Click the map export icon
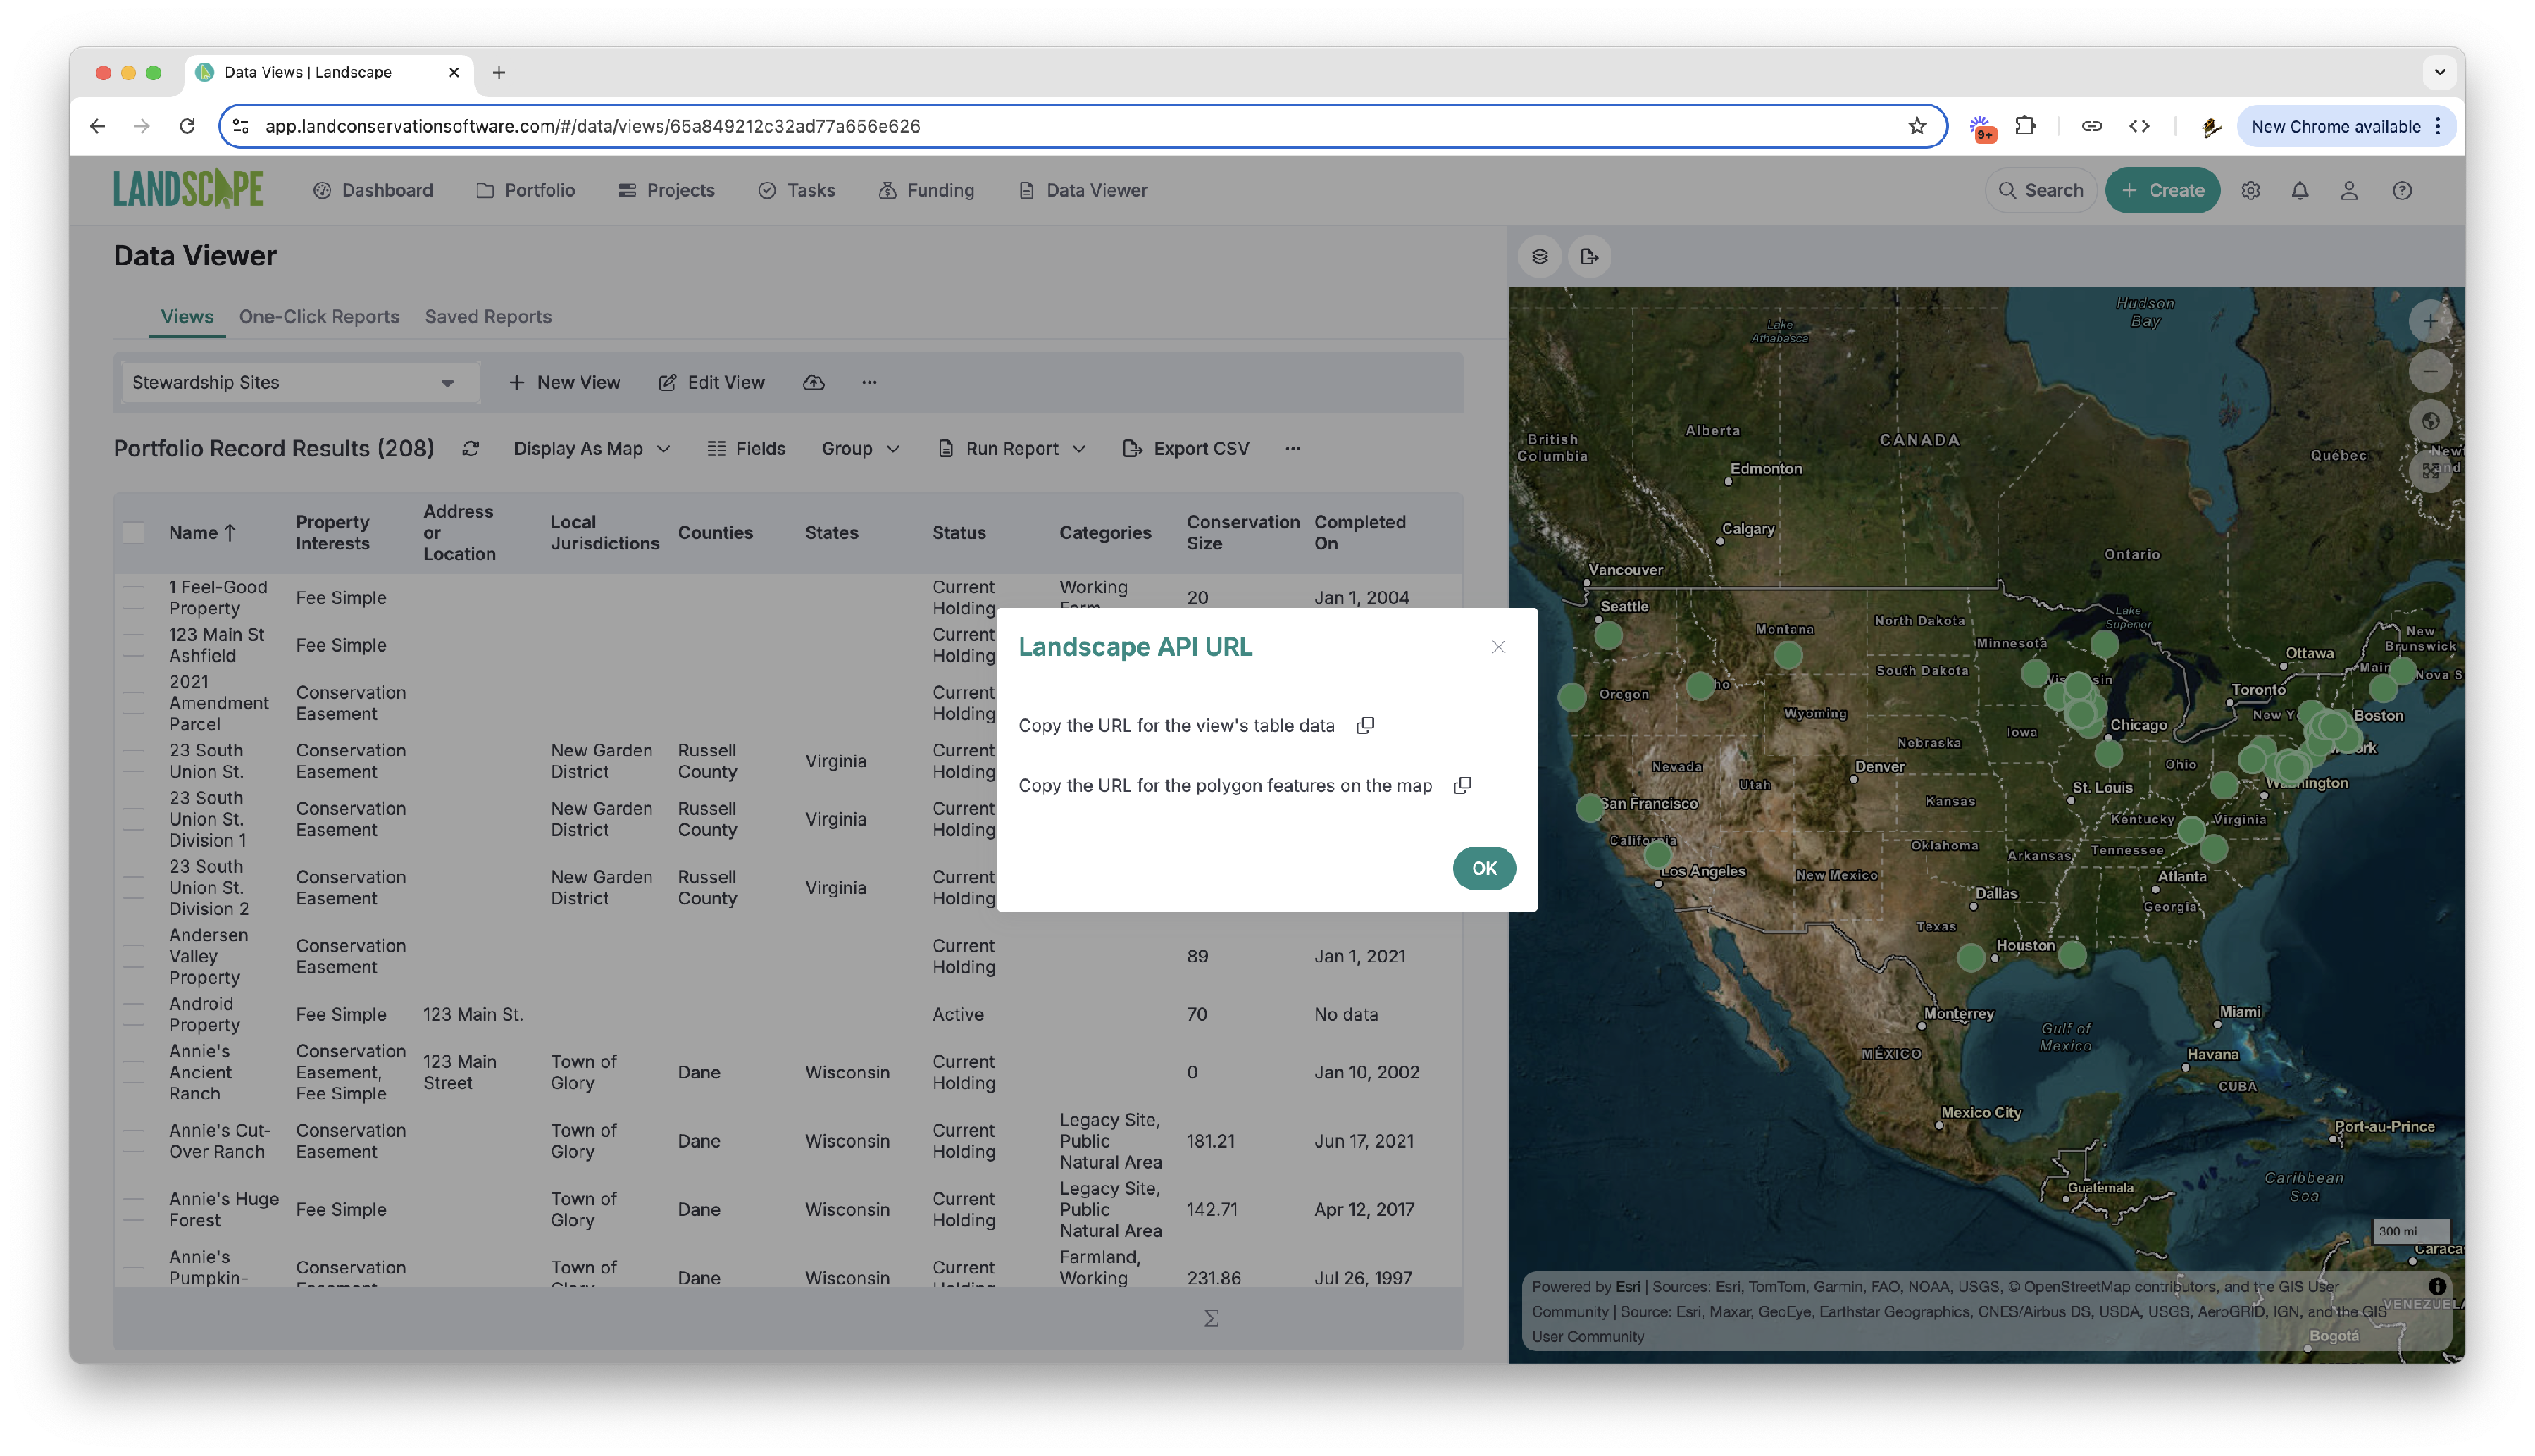Screen dimensions: 2535x1456 click(x=1589, y=257)
